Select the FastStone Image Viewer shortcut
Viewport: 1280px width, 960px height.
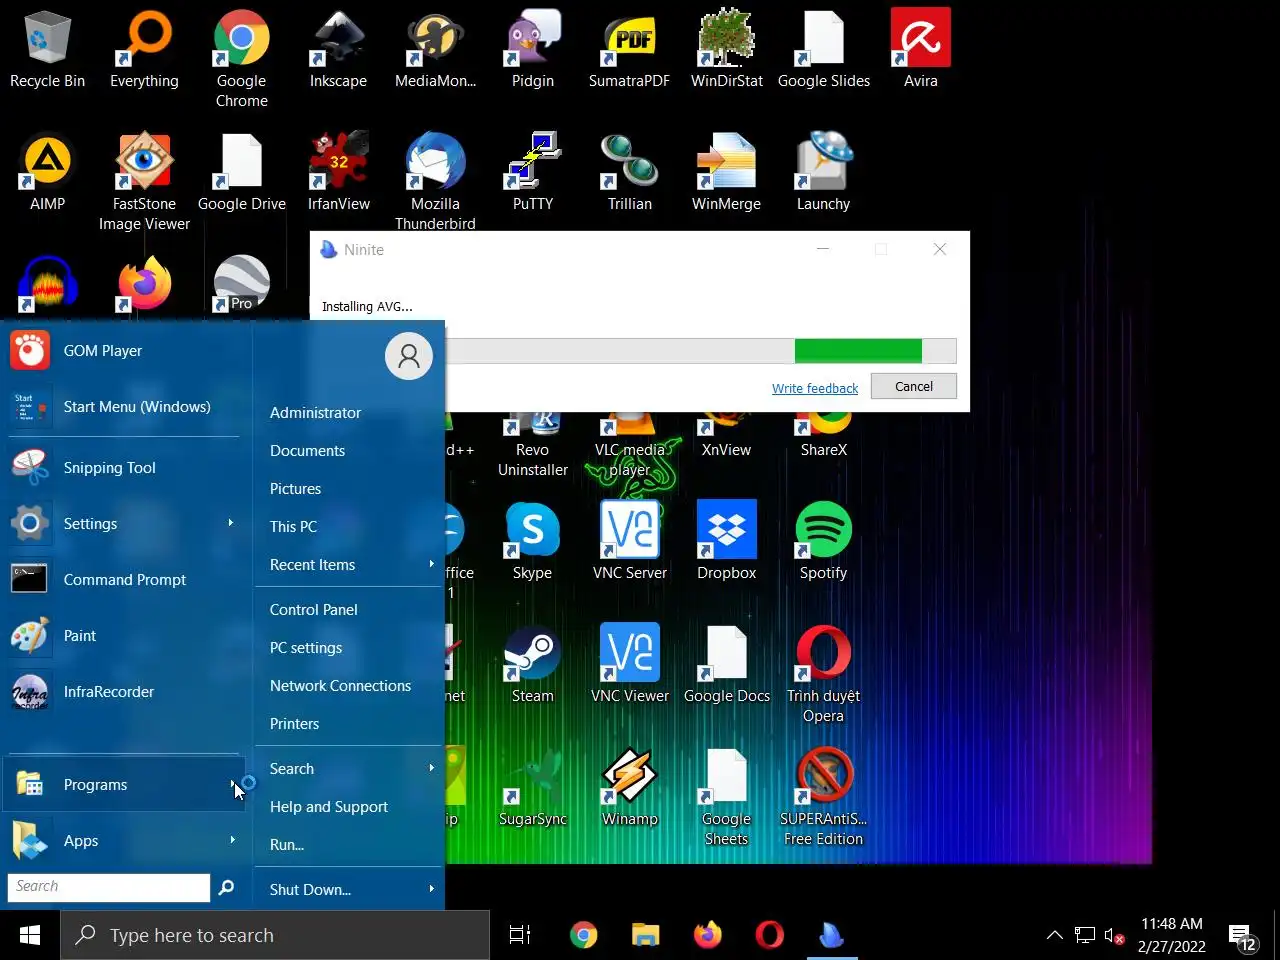click(x=144, y=181)
